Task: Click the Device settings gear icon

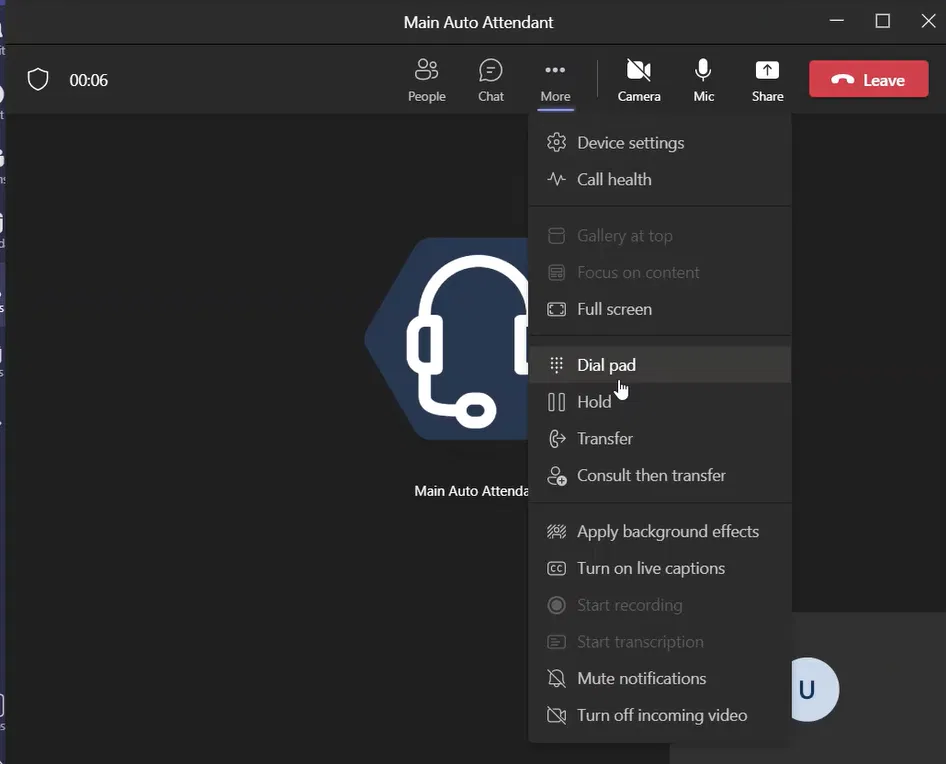Action: (557, 143)
